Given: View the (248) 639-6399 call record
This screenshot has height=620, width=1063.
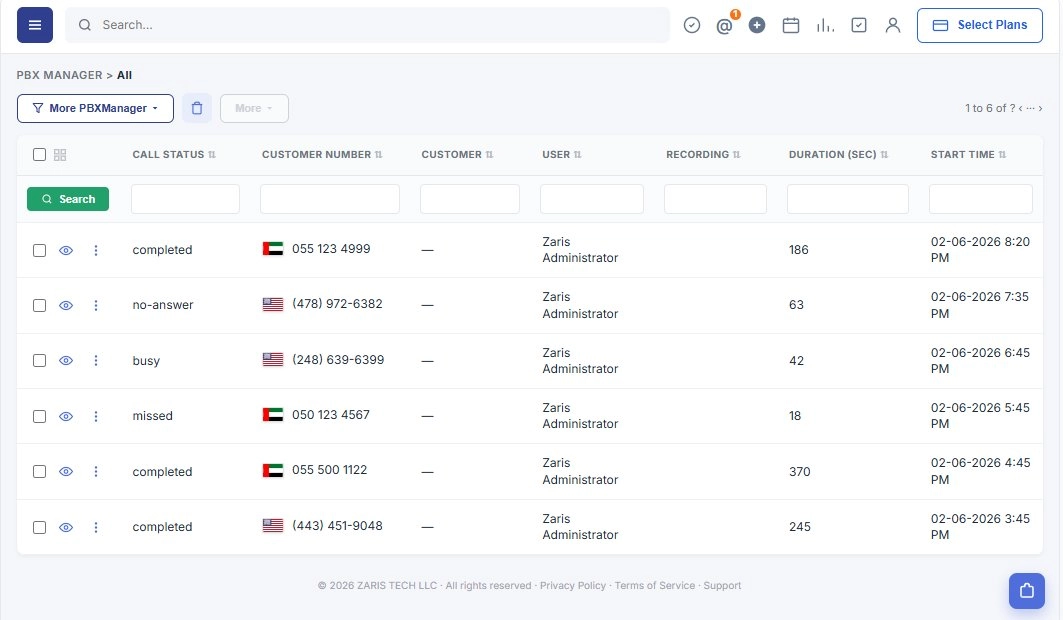Looking at the screenshot, I should pyautogui.click(x=66, y=360).
